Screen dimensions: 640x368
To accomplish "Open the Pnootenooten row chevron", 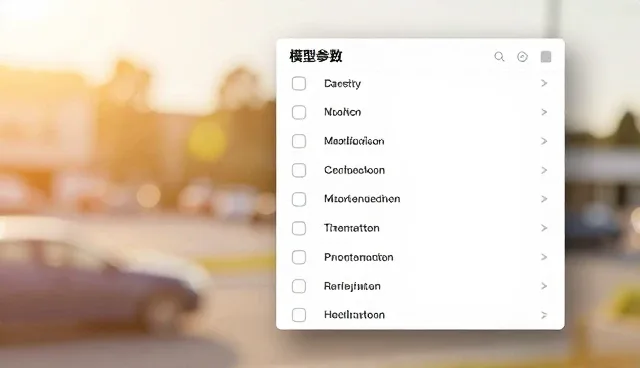I will point(544,257).
